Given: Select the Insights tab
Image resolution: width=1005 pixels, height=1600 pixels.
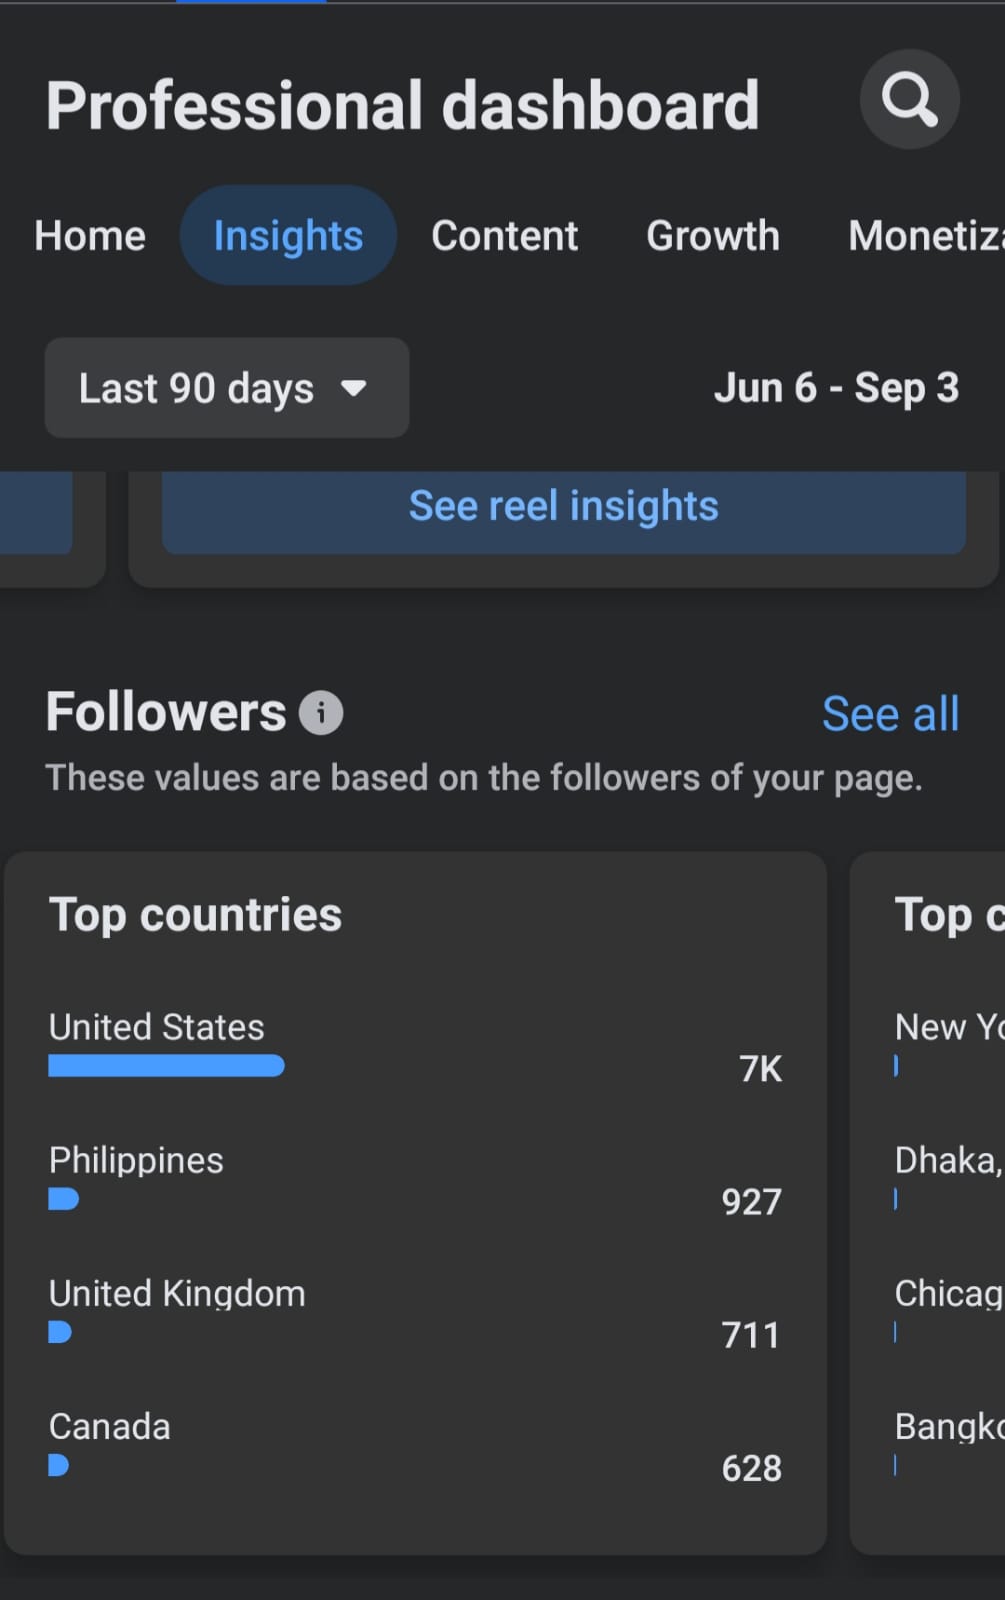Looking at the screenshot, I should pyautogui.click(x=288, y=236).
